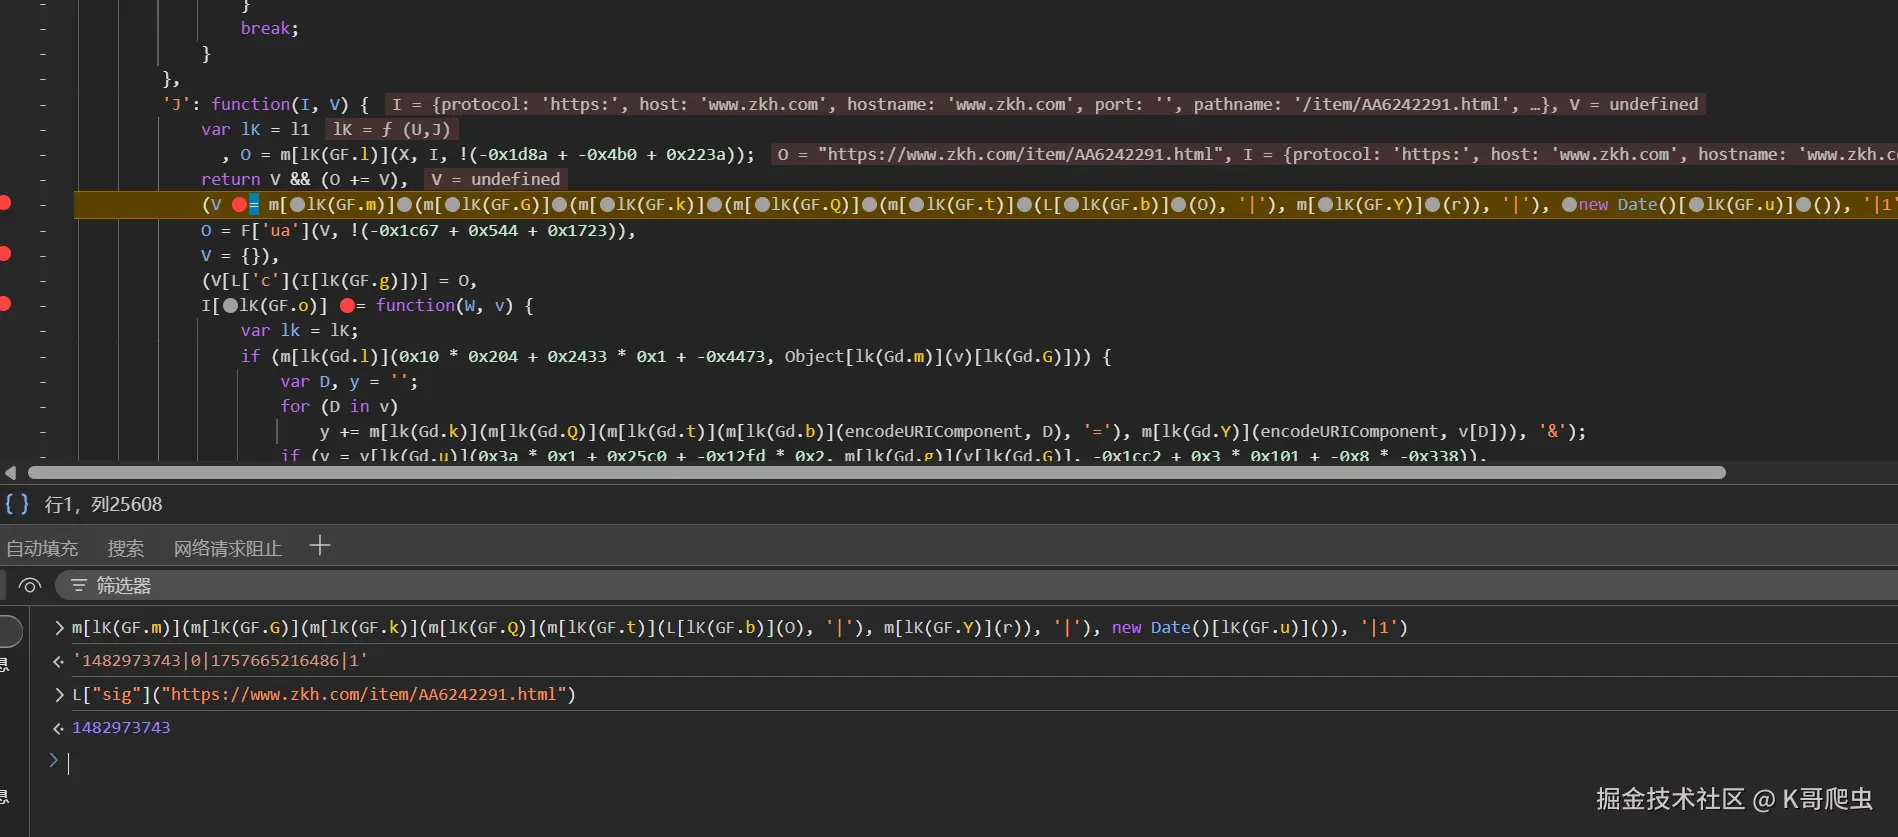1898x837 pixels.
Task: Click the 'if (m[lk(Gd.l)](0x10 * 0x204' line
Action: (x=676, y=356)
